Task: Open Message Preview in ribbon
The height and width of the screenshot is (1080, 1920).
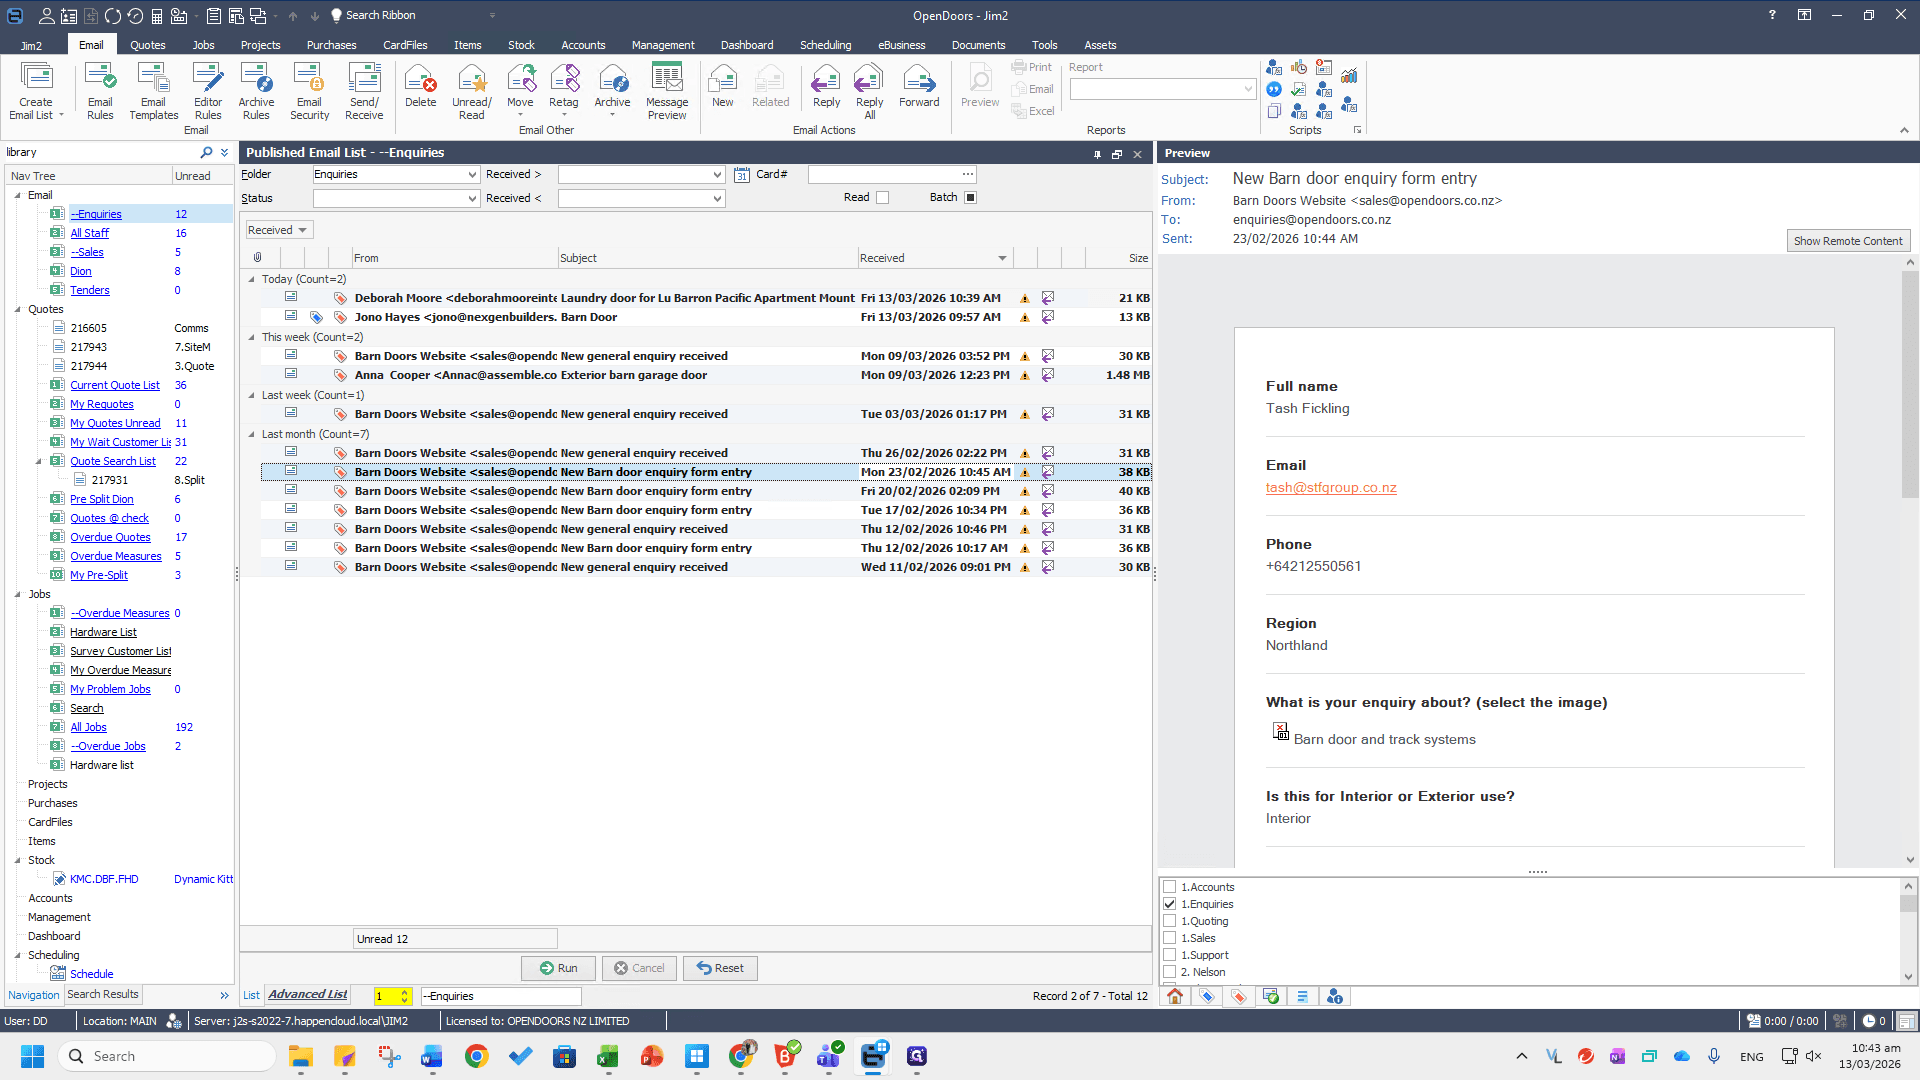Action: [x=667, y=91]
